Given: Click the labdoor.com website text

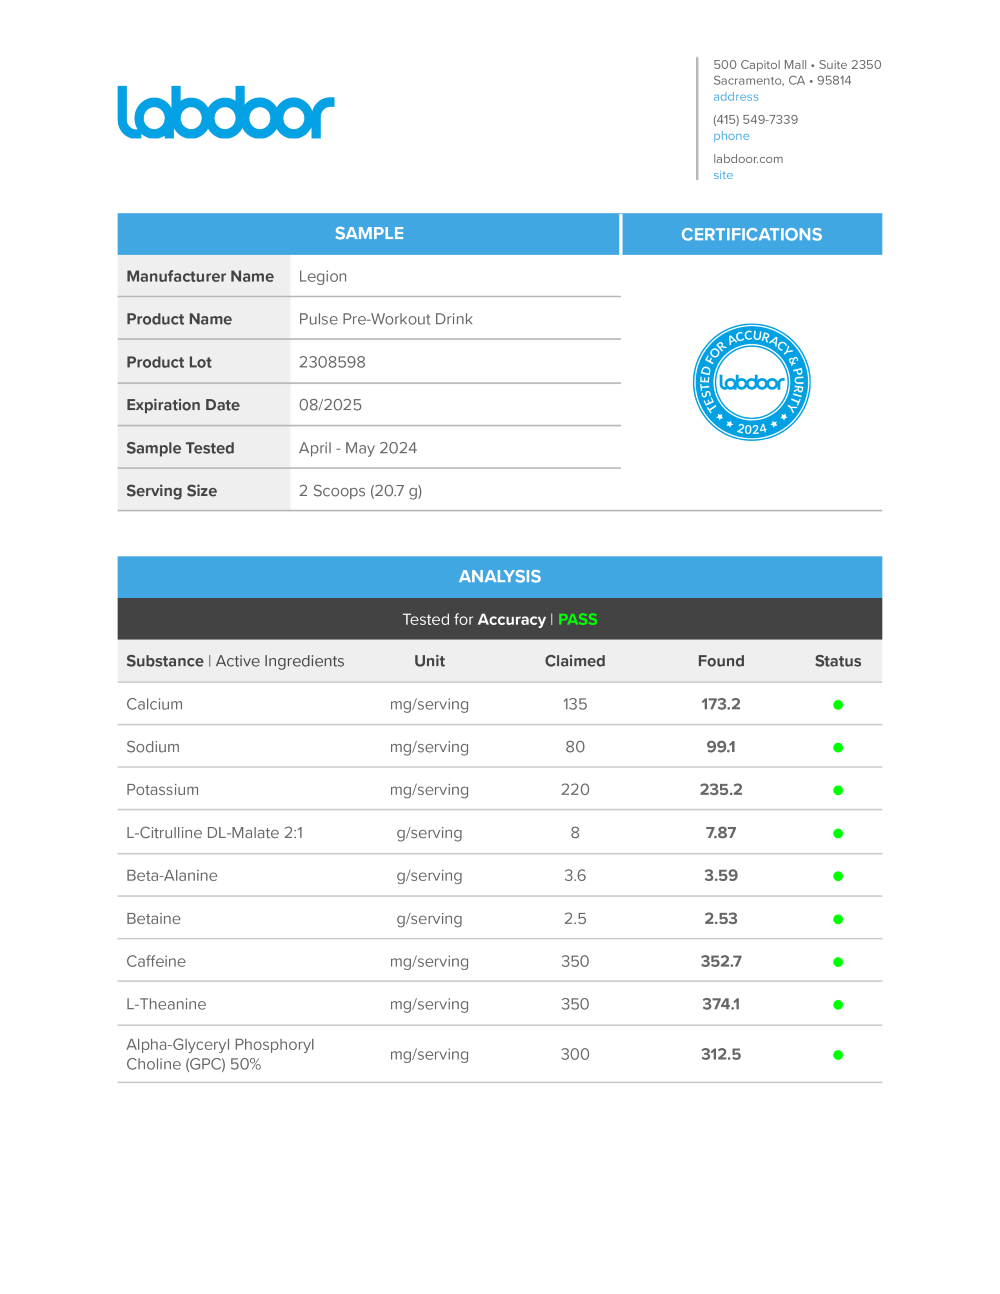Looking at the screenshot, I should point(748,159).
